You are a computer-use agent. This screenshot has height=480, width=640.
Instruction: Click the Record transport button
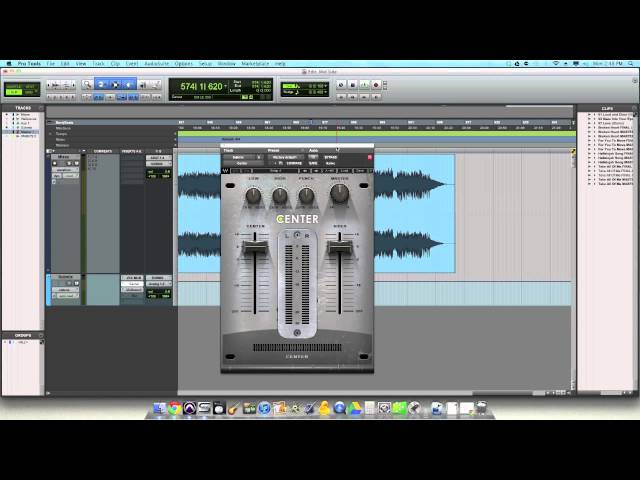(376, 85)
